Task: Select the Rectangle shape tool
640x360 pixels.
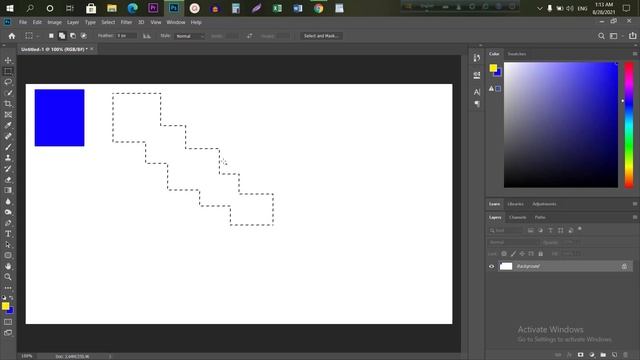Action: pos(8,256)
